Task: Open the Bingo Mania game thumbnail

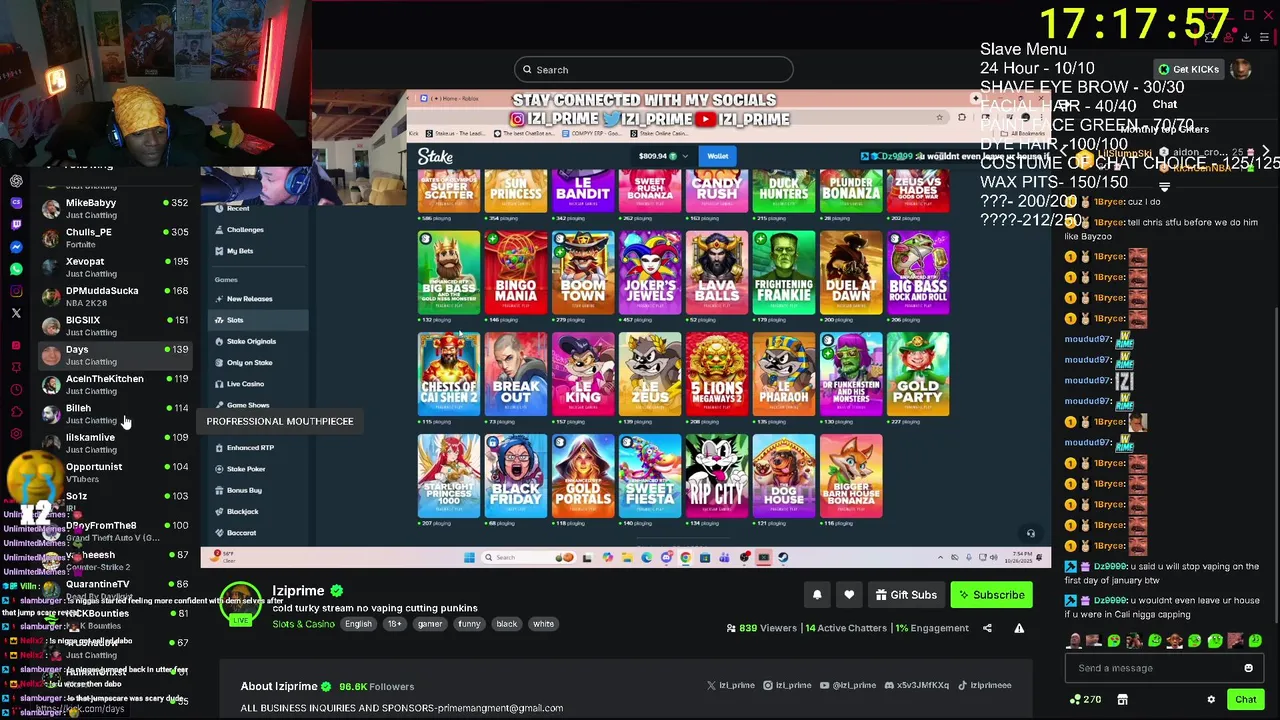Action: coord(516,273)
